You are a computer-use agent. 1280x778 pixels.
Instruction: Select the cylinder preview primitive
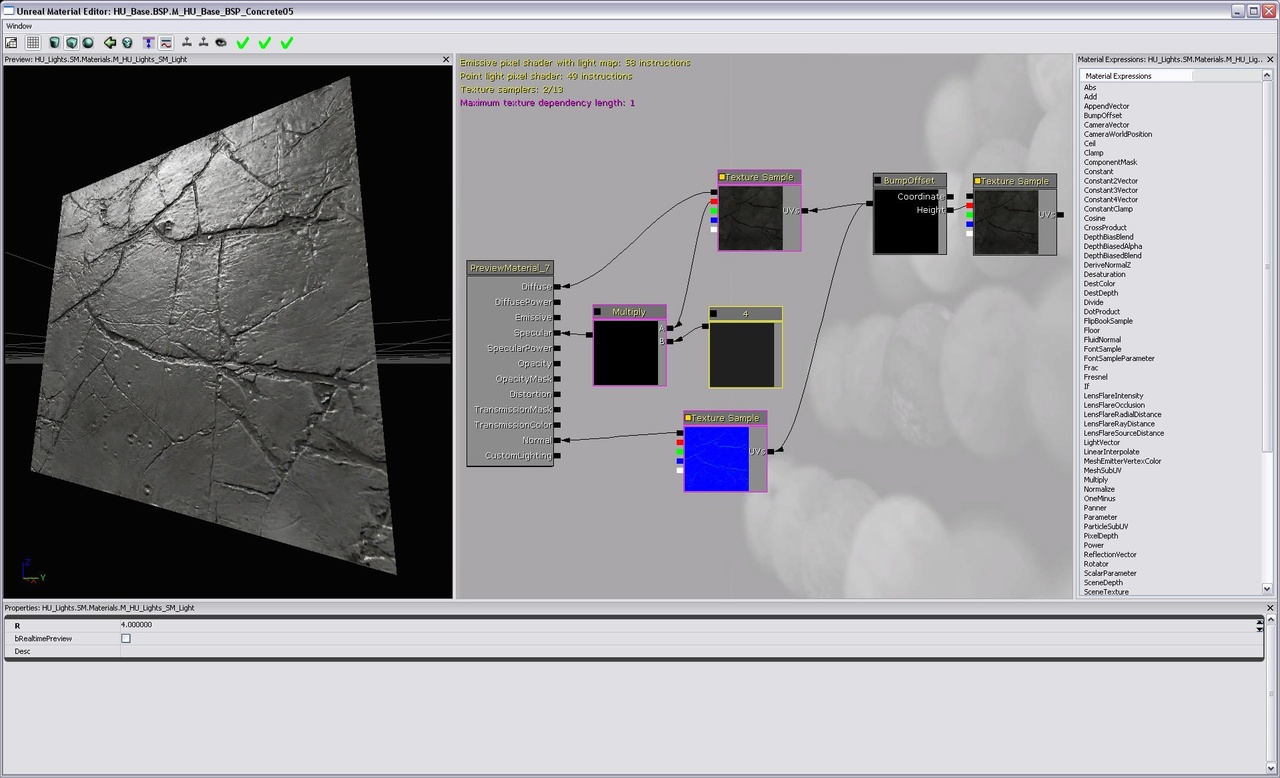coord(54,42)
